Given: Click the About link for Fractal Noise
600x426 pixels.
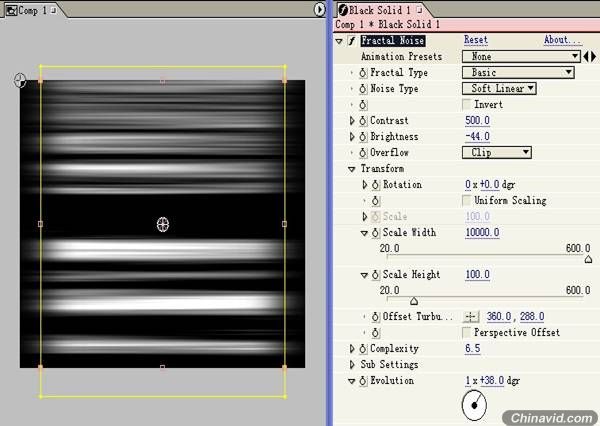Looking at the screenshot, I should (562, 40).
